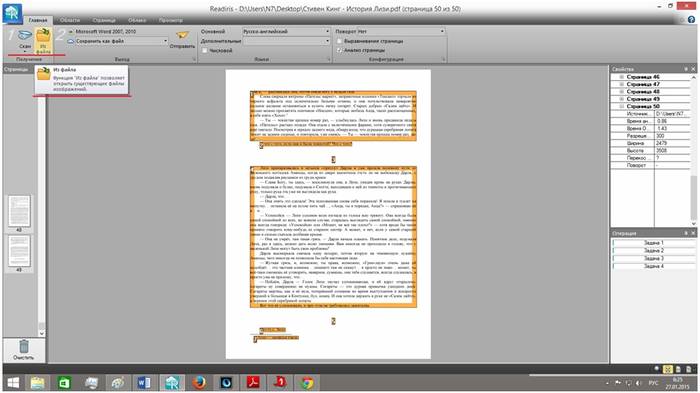
Task: Open Microsoft Word from the taskbar
Action: [x=144, y=382]
